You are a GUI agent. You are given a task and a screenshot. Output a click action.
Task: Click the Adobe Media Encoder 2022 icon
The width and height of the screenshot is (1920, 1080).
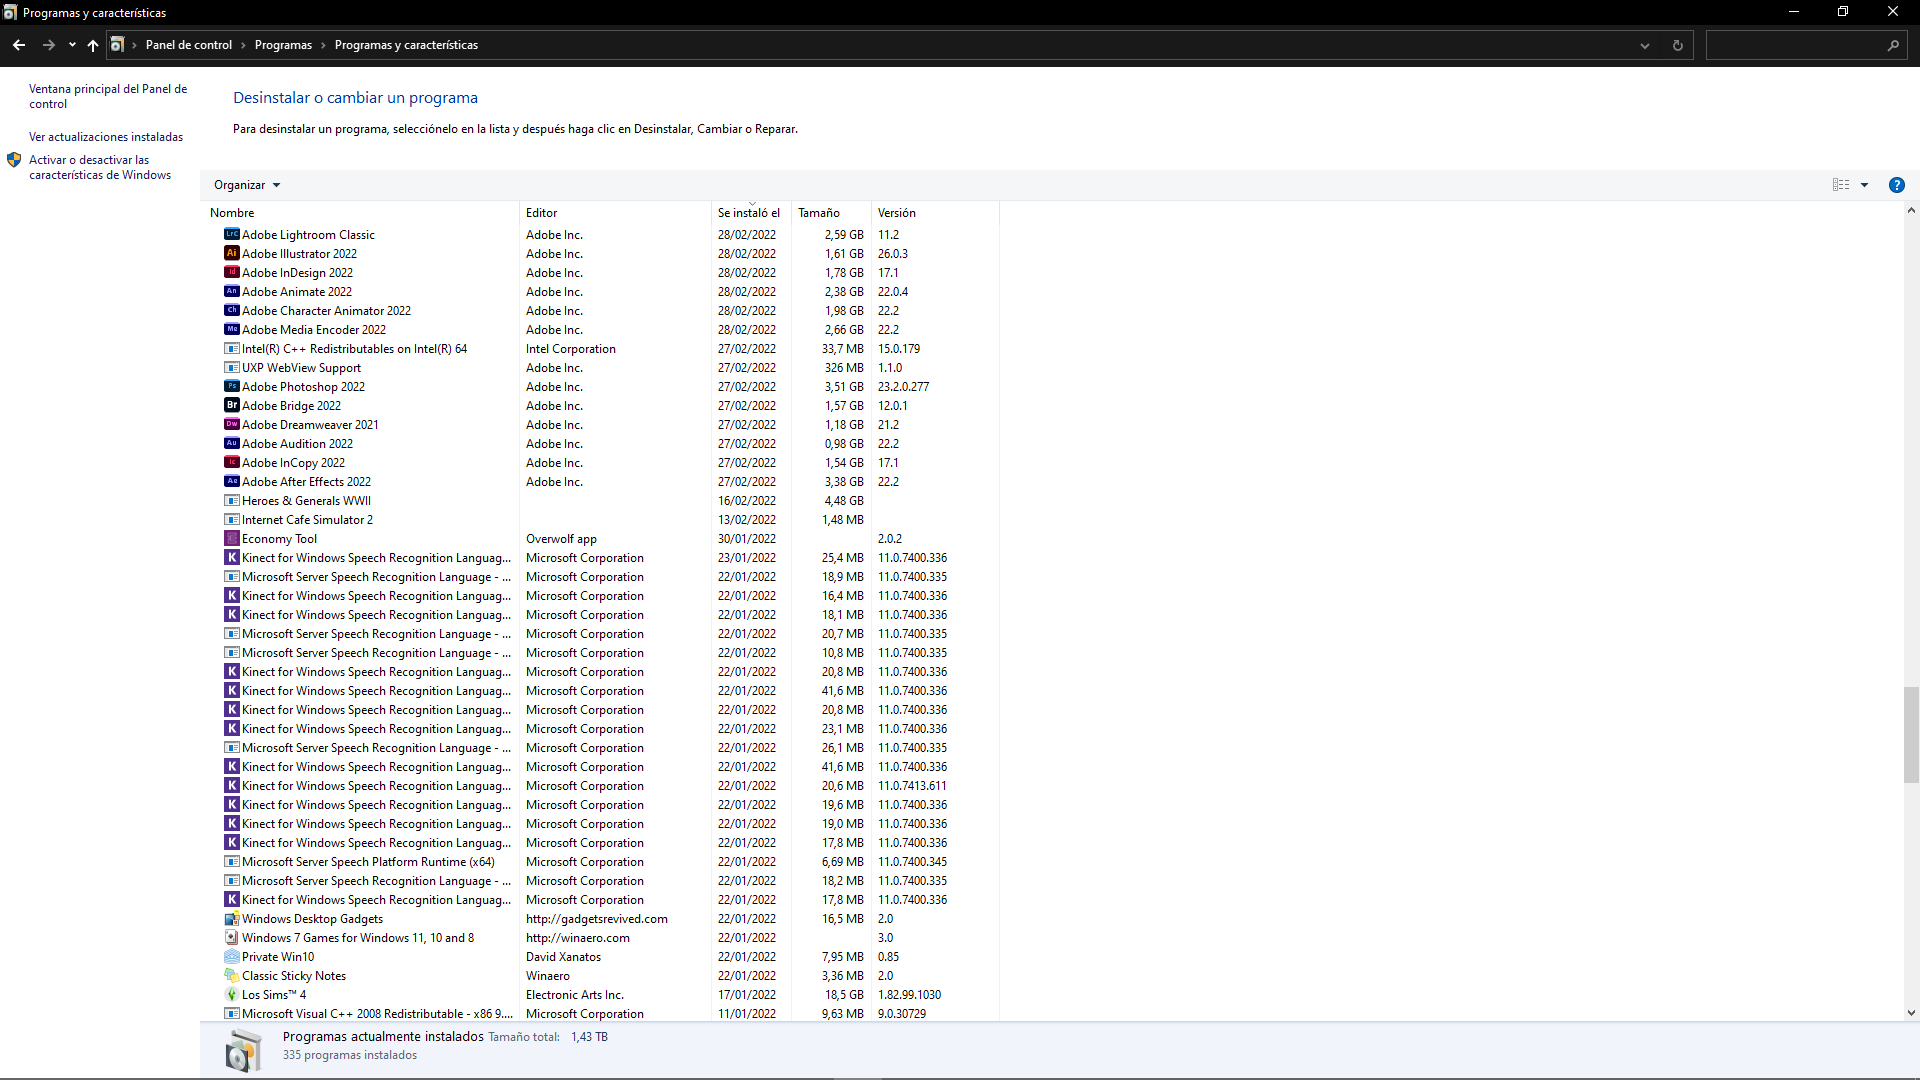click(x=232, y=329)
